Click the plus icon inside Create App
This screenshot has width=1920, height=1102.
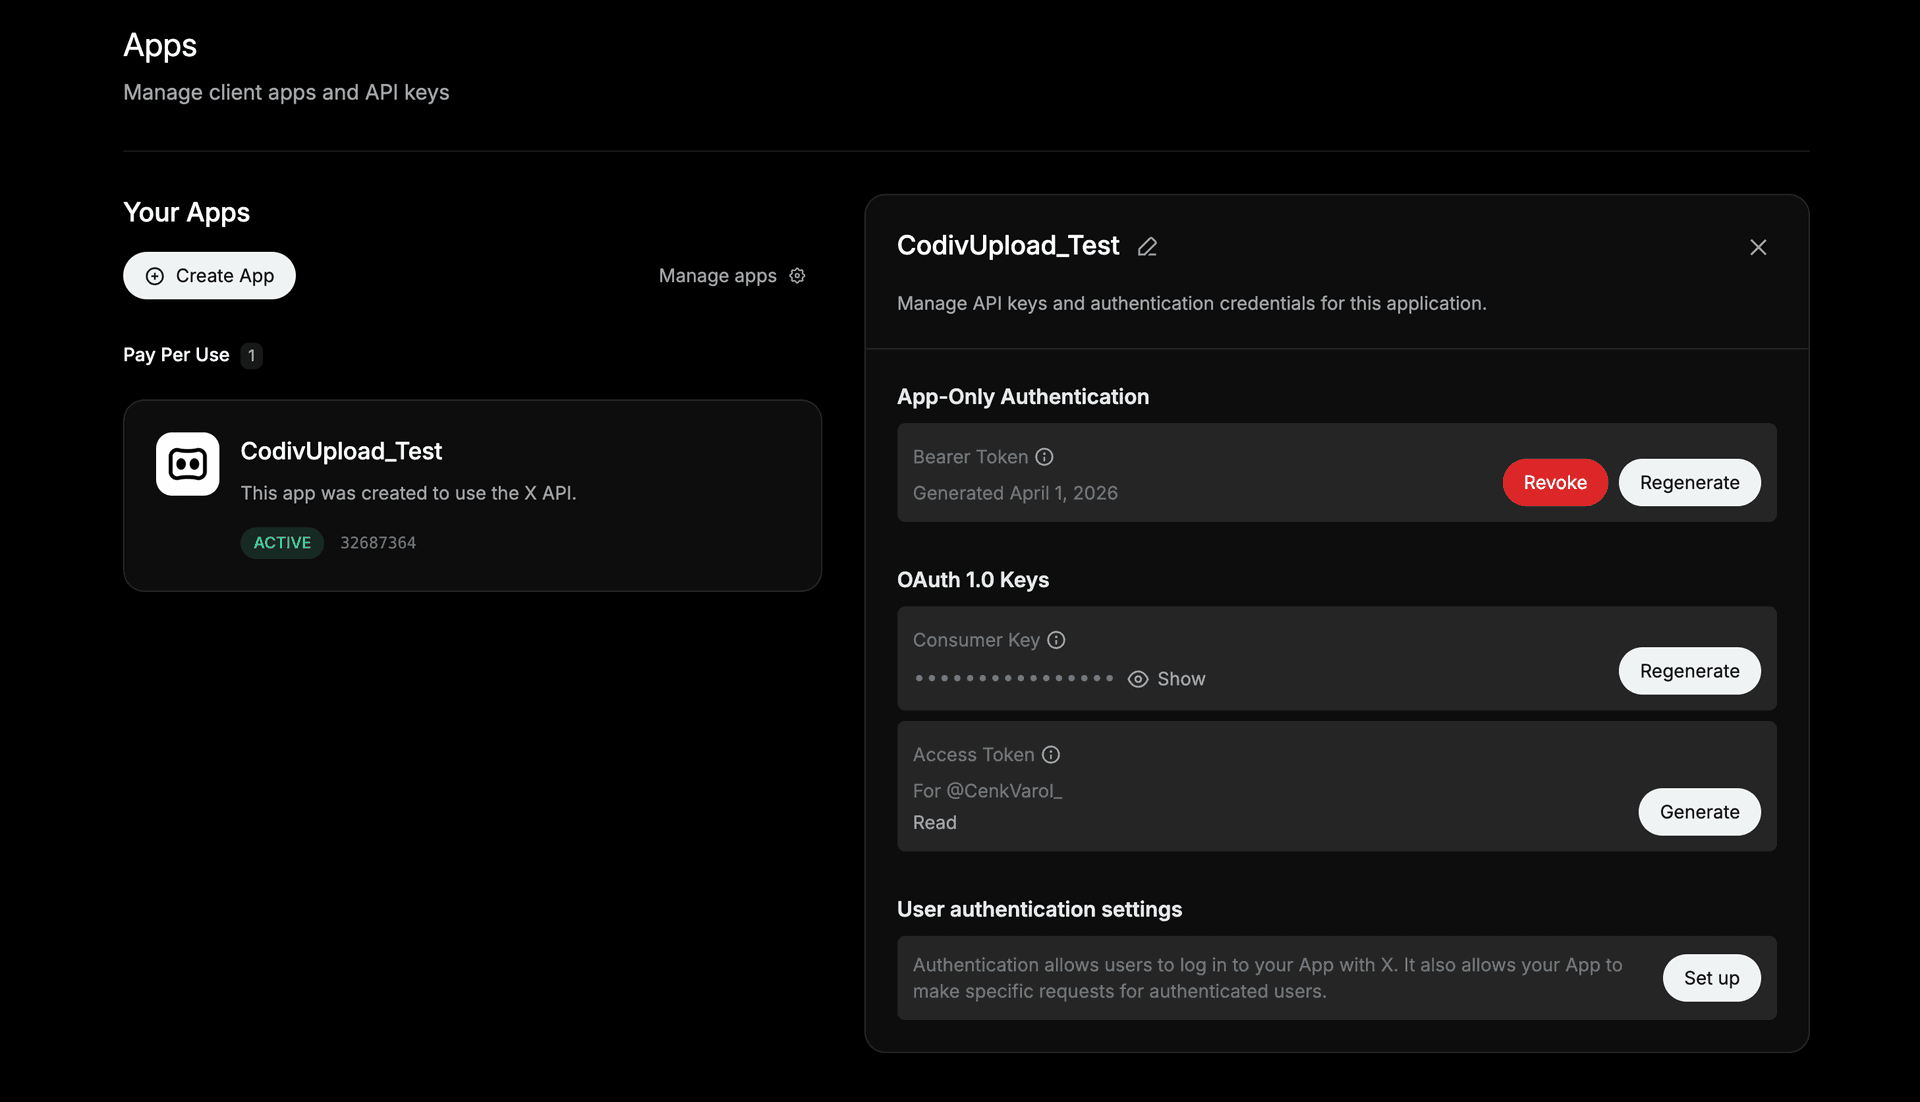156,275
